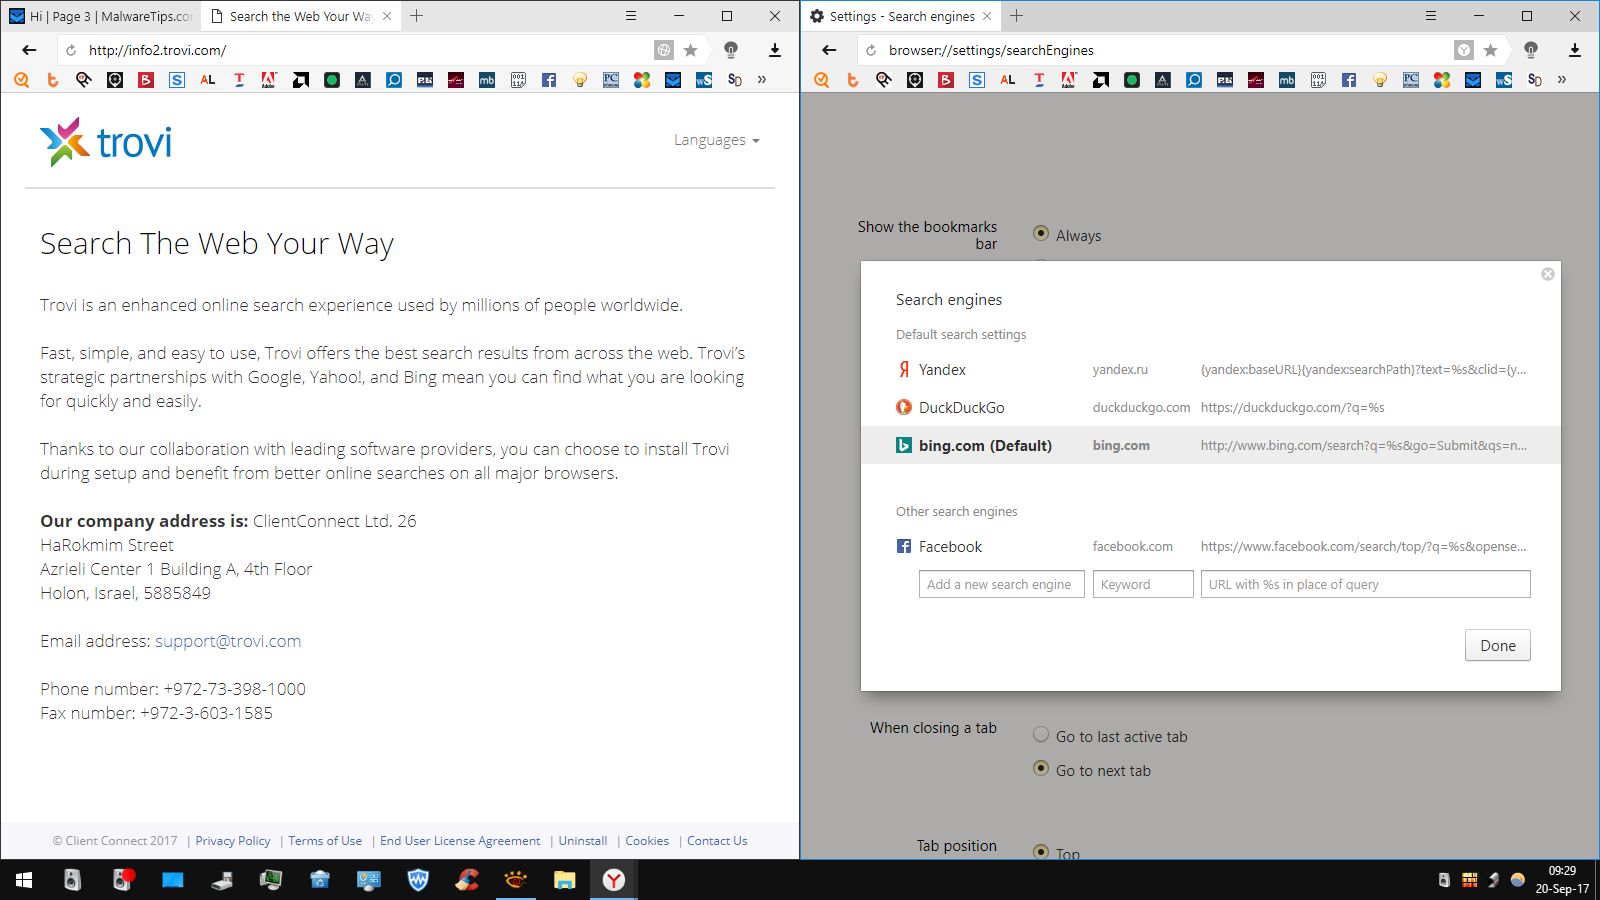Select the 'Always' show bookmarks bar option
Screen dimensions: 1600x900
pyautogui.click(x=1041, y=233)
